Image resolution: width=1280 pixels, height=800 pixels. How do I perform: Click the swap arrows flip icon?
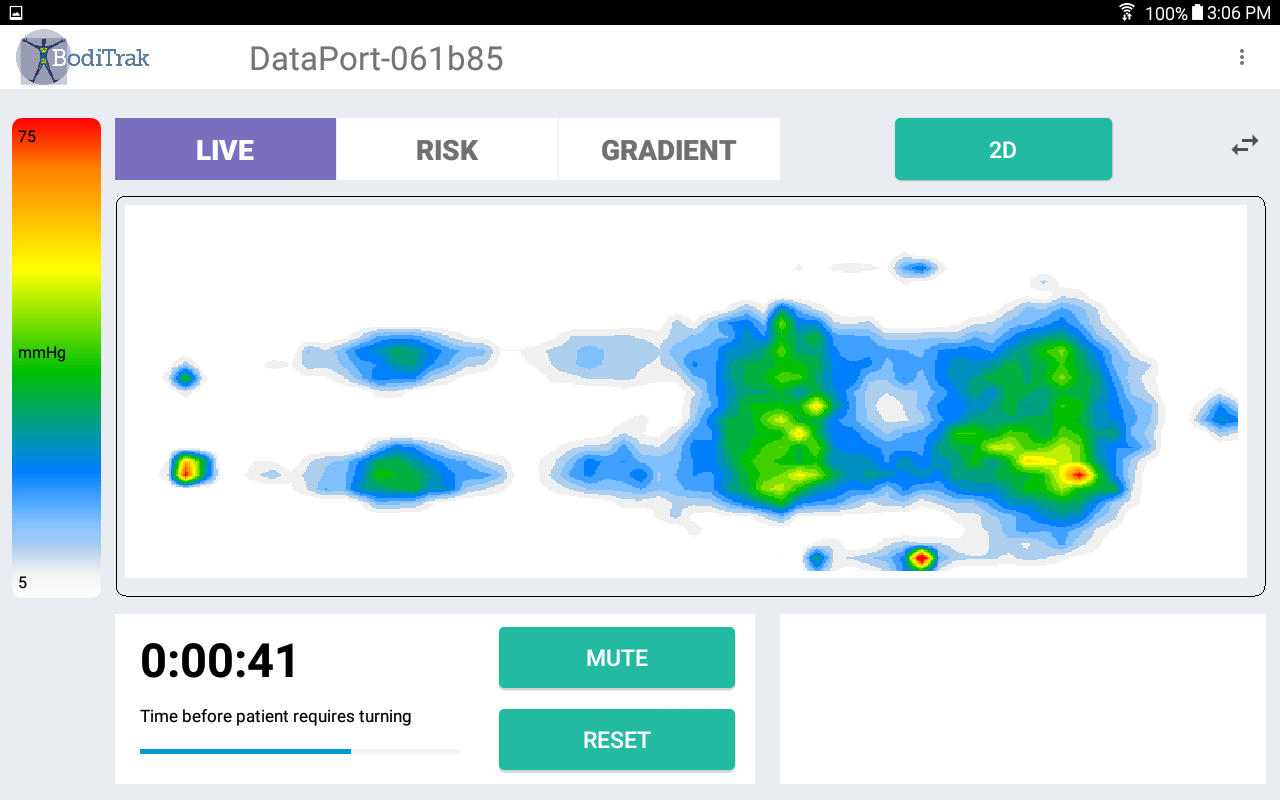click(1244, 147)
